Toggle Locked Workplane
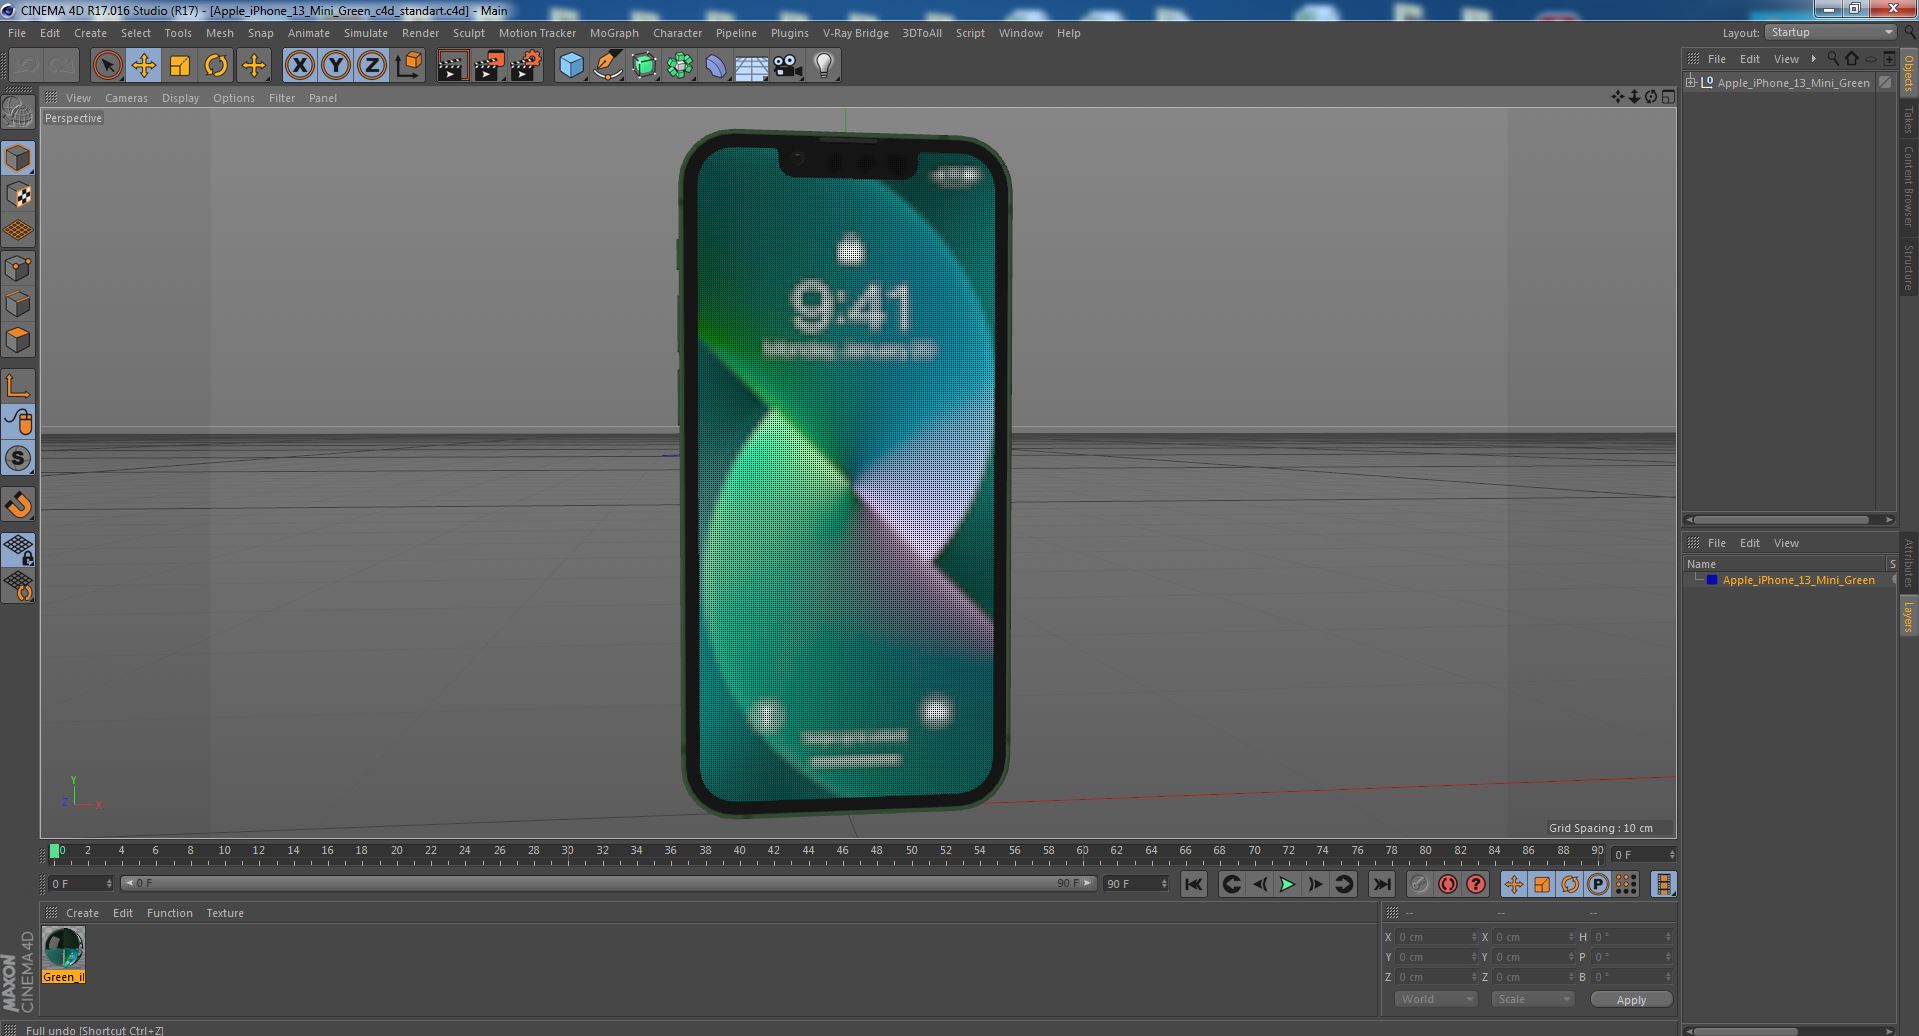The height and width of the screenshot is (1036, 1919). (x=18, y=549)
